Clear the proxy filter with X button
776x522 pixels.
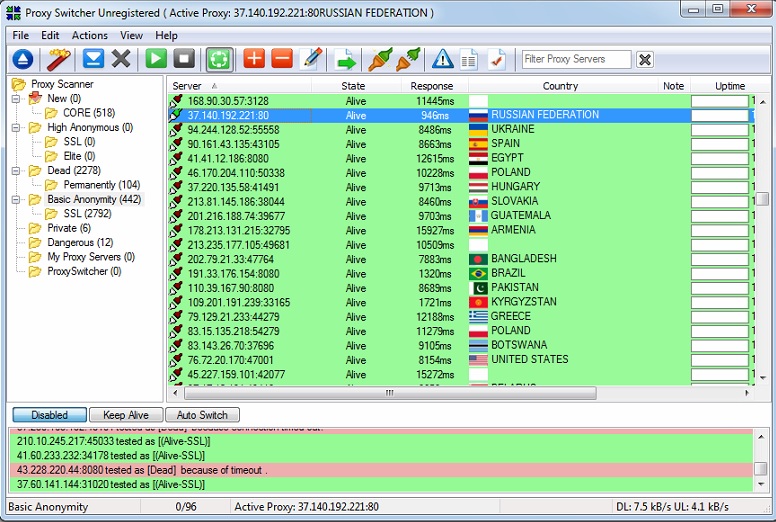coord(644,60)
